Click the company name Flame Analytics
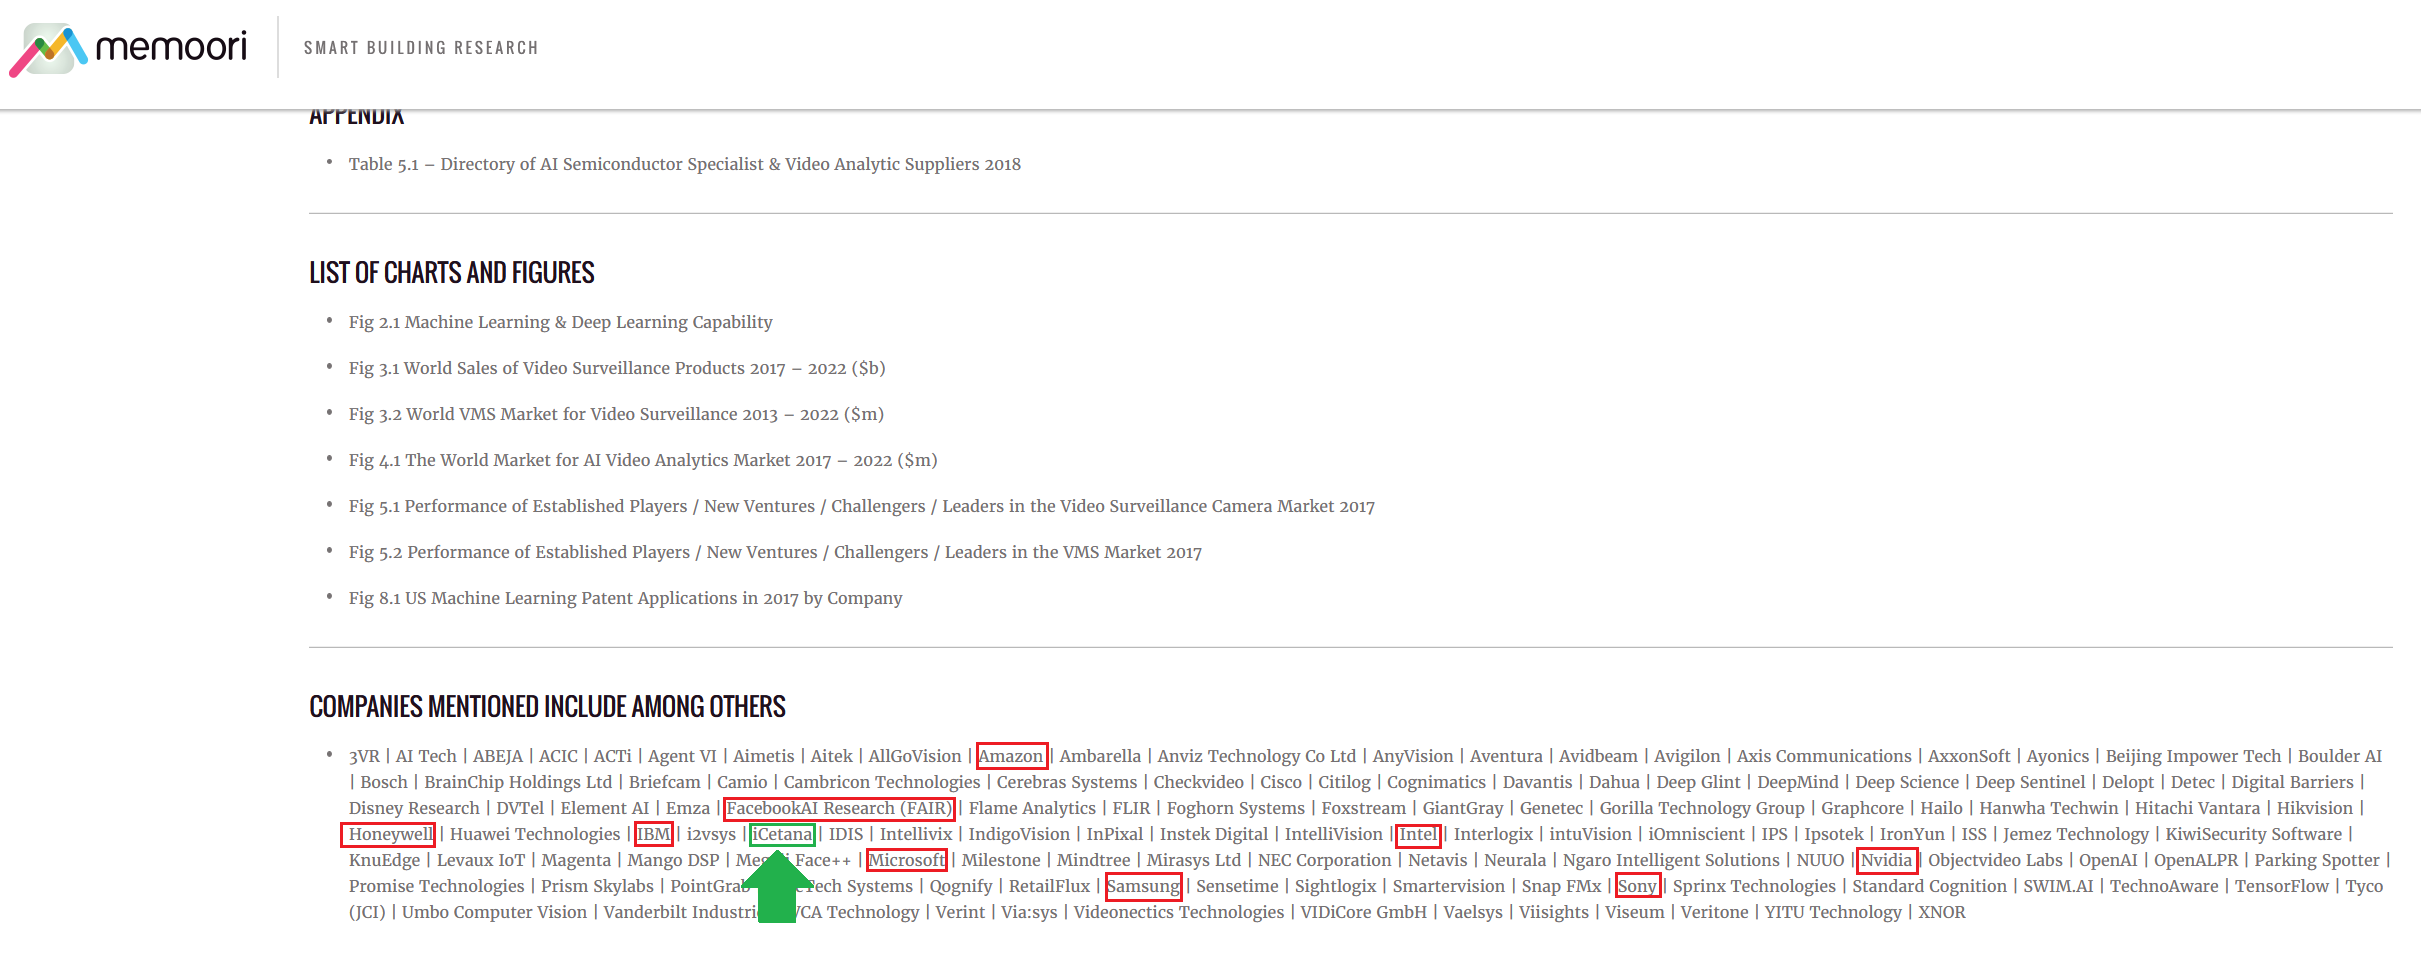This screenshot has width=2421, height=973. (x=1032, y=808)
